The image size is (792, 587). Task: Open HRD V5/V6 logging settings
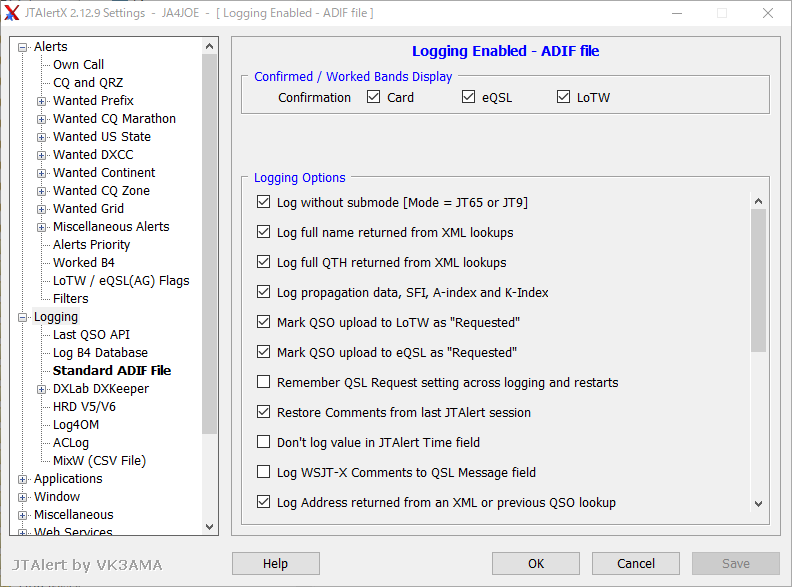point(84,407)
